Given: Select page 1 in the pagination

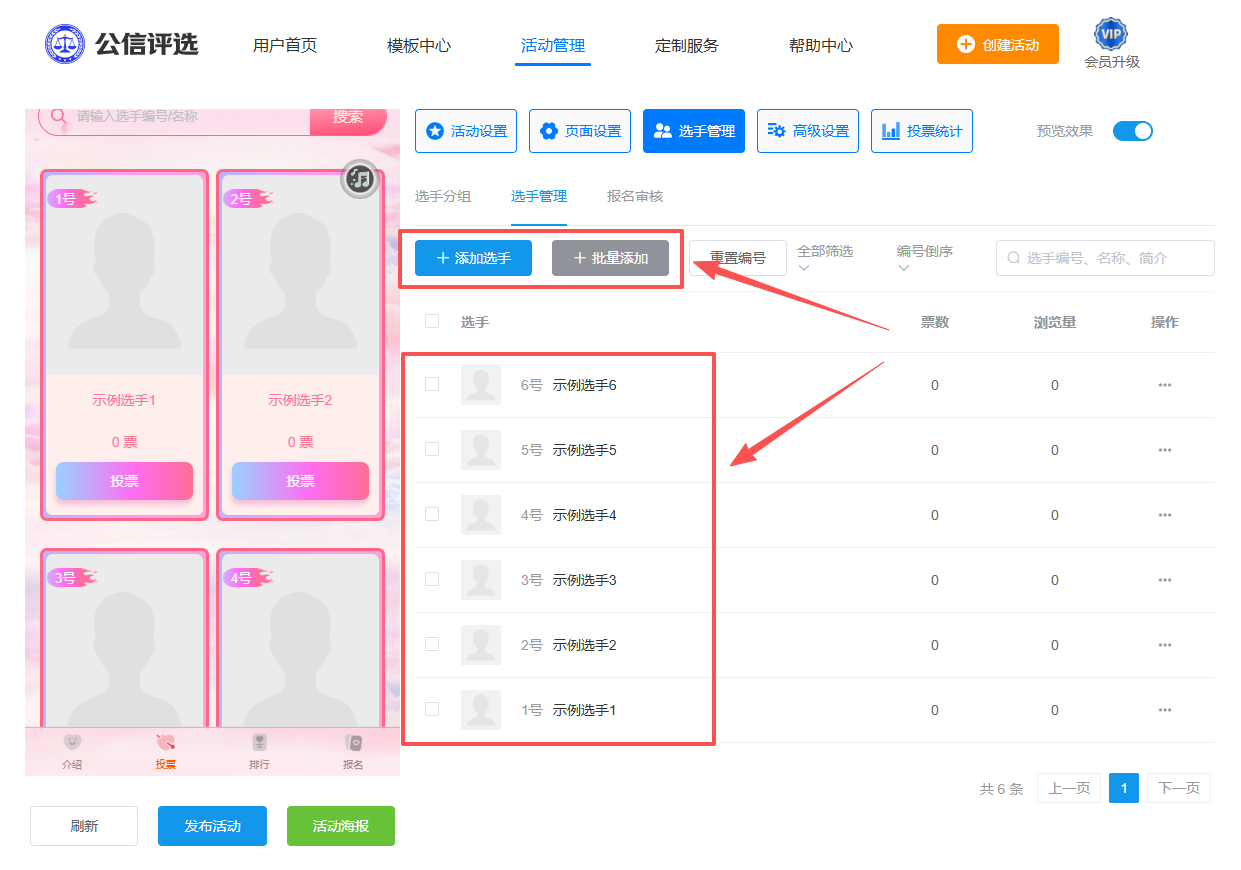Looking at the screenshot, I should tap(1124, 788).
